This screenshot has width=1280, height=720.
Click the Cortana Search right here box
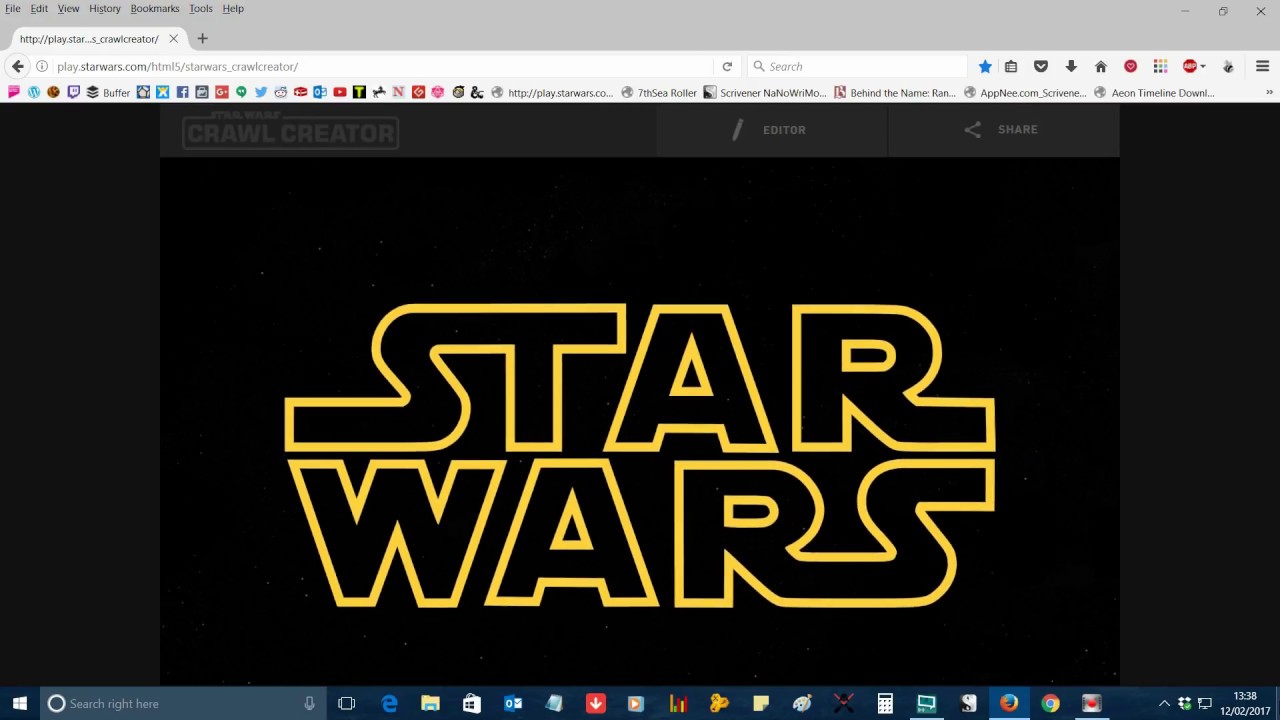[x=183, y=703]
